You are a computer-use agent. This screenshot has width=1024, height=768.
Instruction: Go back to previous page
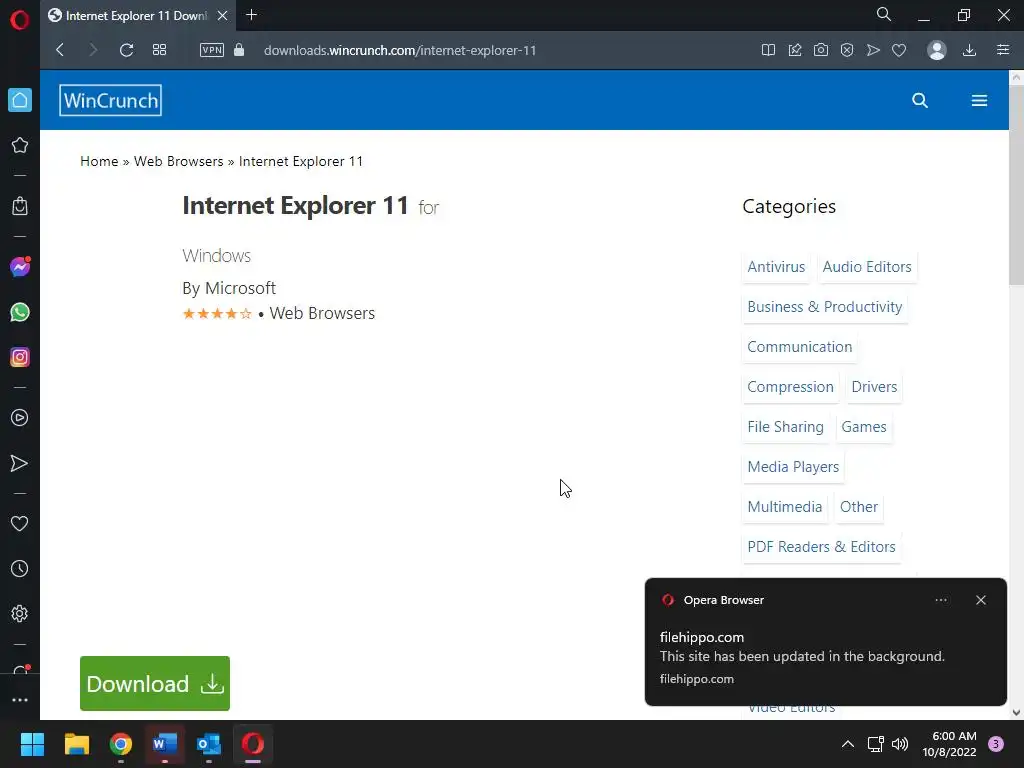tap(60, 50)
